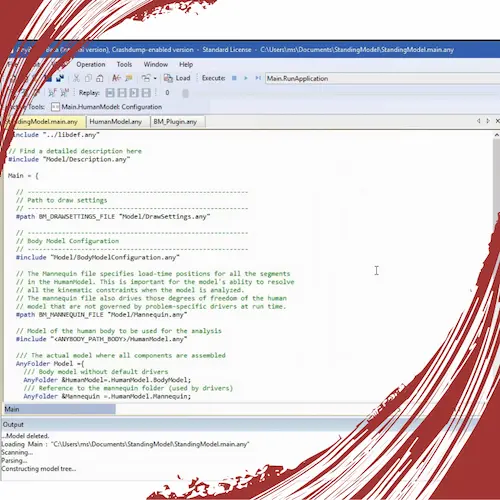The image size is (500, 500).
Task: Click the Main.RunApplication operation field
Action: point(382,79)
